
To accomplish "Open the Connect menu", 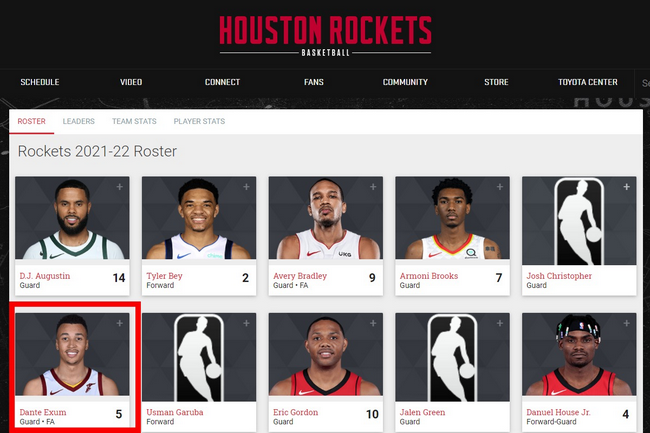I will point(222,82).
